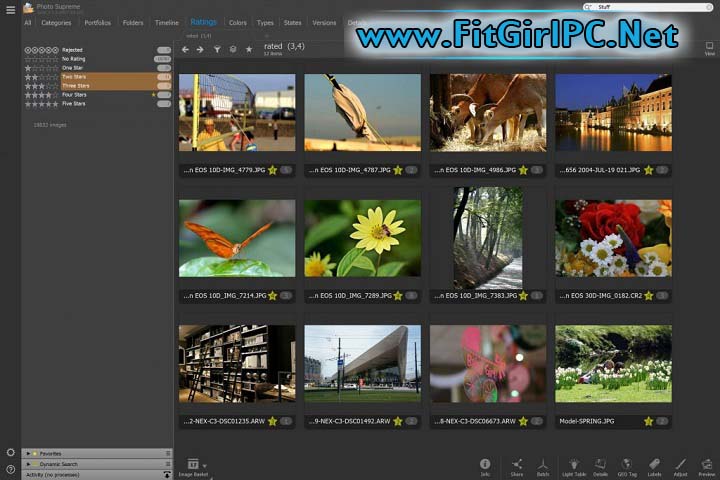Toggle star on IMG_4779.JPG thumbnail
Image resolution: width=720 pixels, height=480 pixels.
pyautogui.click(x=272, y=170)
